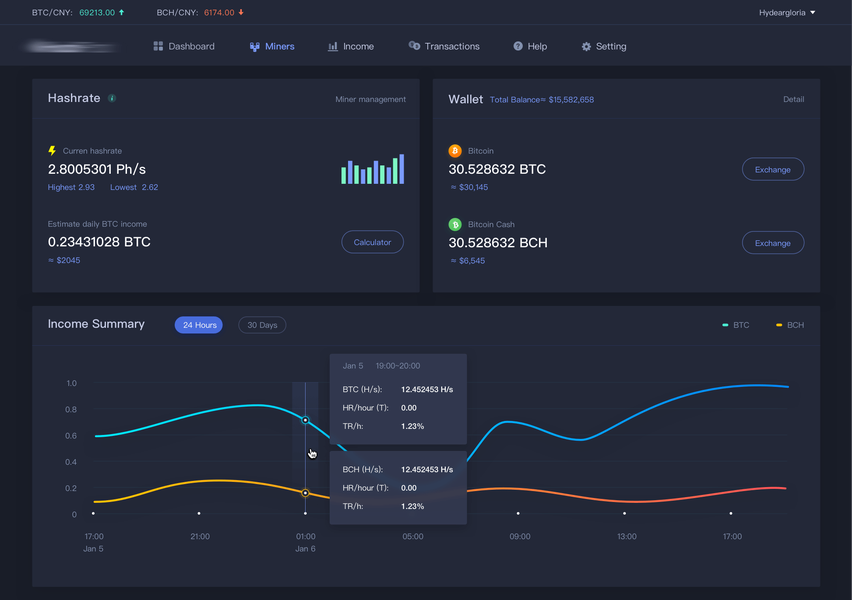The height and width of the screenshot is (600, 852).
Task: Click the Setting gear icon
Action: (586, 47)
